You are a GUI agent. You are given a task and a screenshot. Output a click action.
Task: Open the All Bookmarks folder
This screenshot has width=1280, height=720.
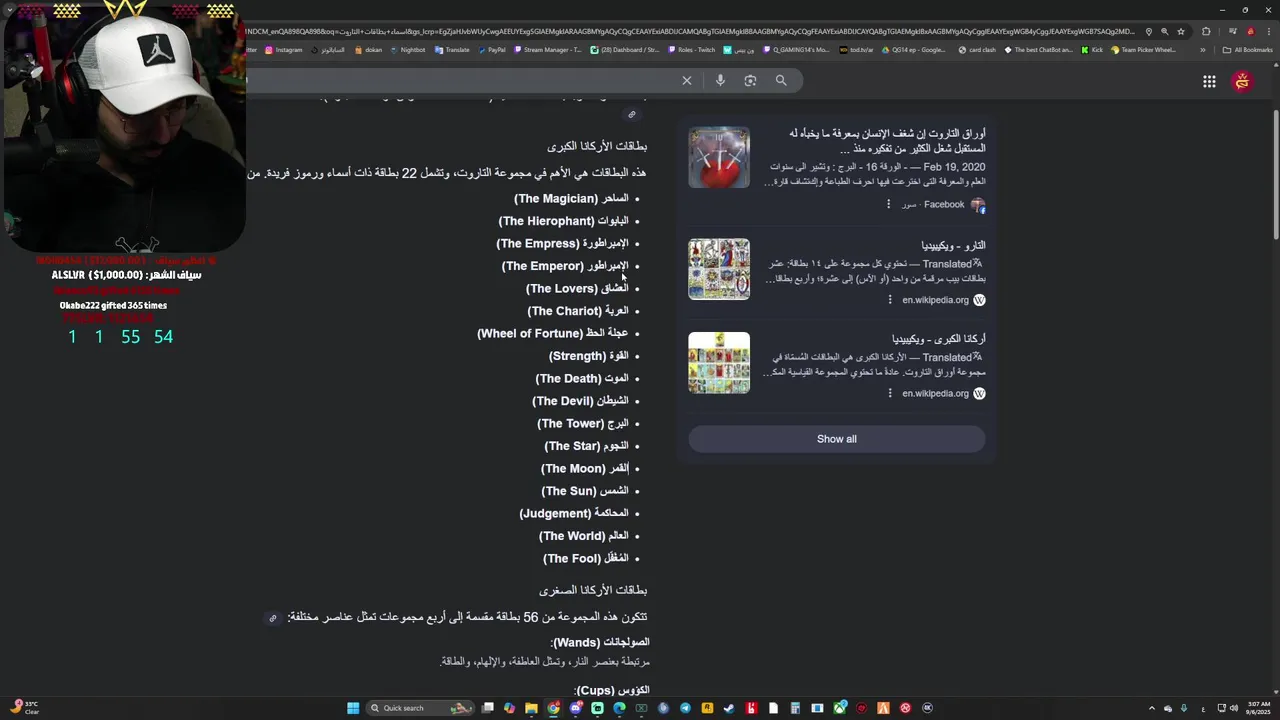pyautogui.click(x=1247, y=50)
